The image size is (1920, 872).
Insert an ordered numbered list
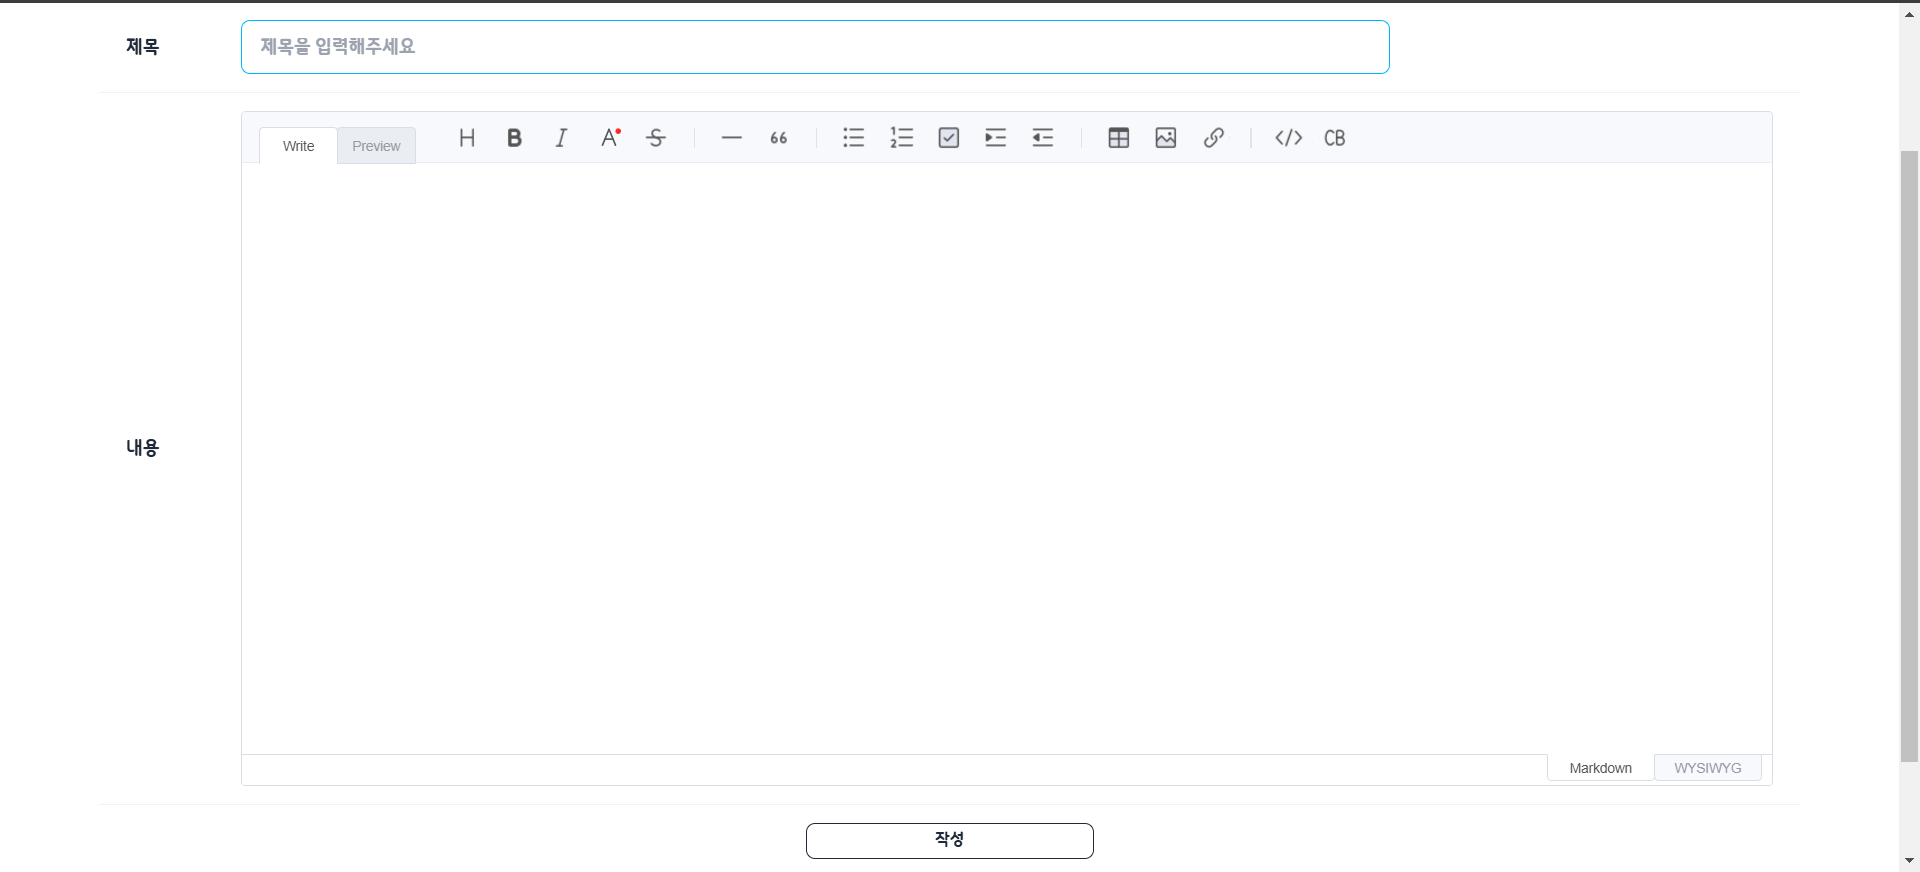click(902, 138)
